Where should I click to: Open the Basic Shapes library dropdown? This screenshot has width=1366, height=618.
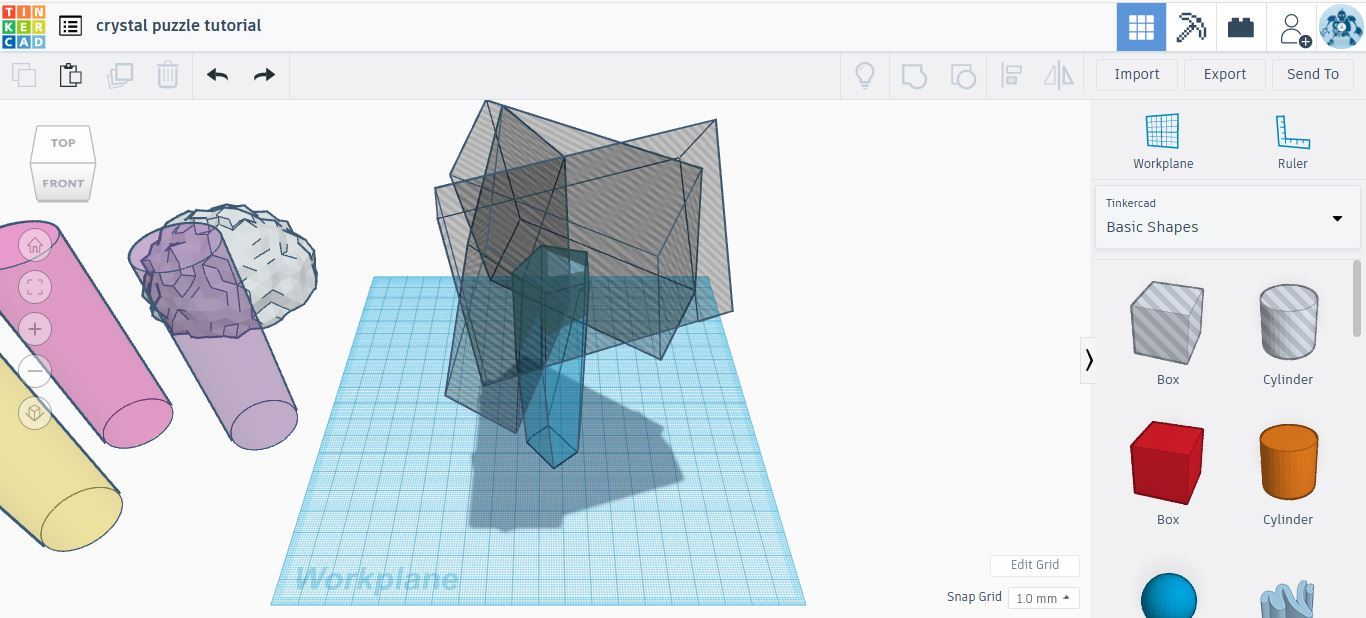[x=1228, y=217]
